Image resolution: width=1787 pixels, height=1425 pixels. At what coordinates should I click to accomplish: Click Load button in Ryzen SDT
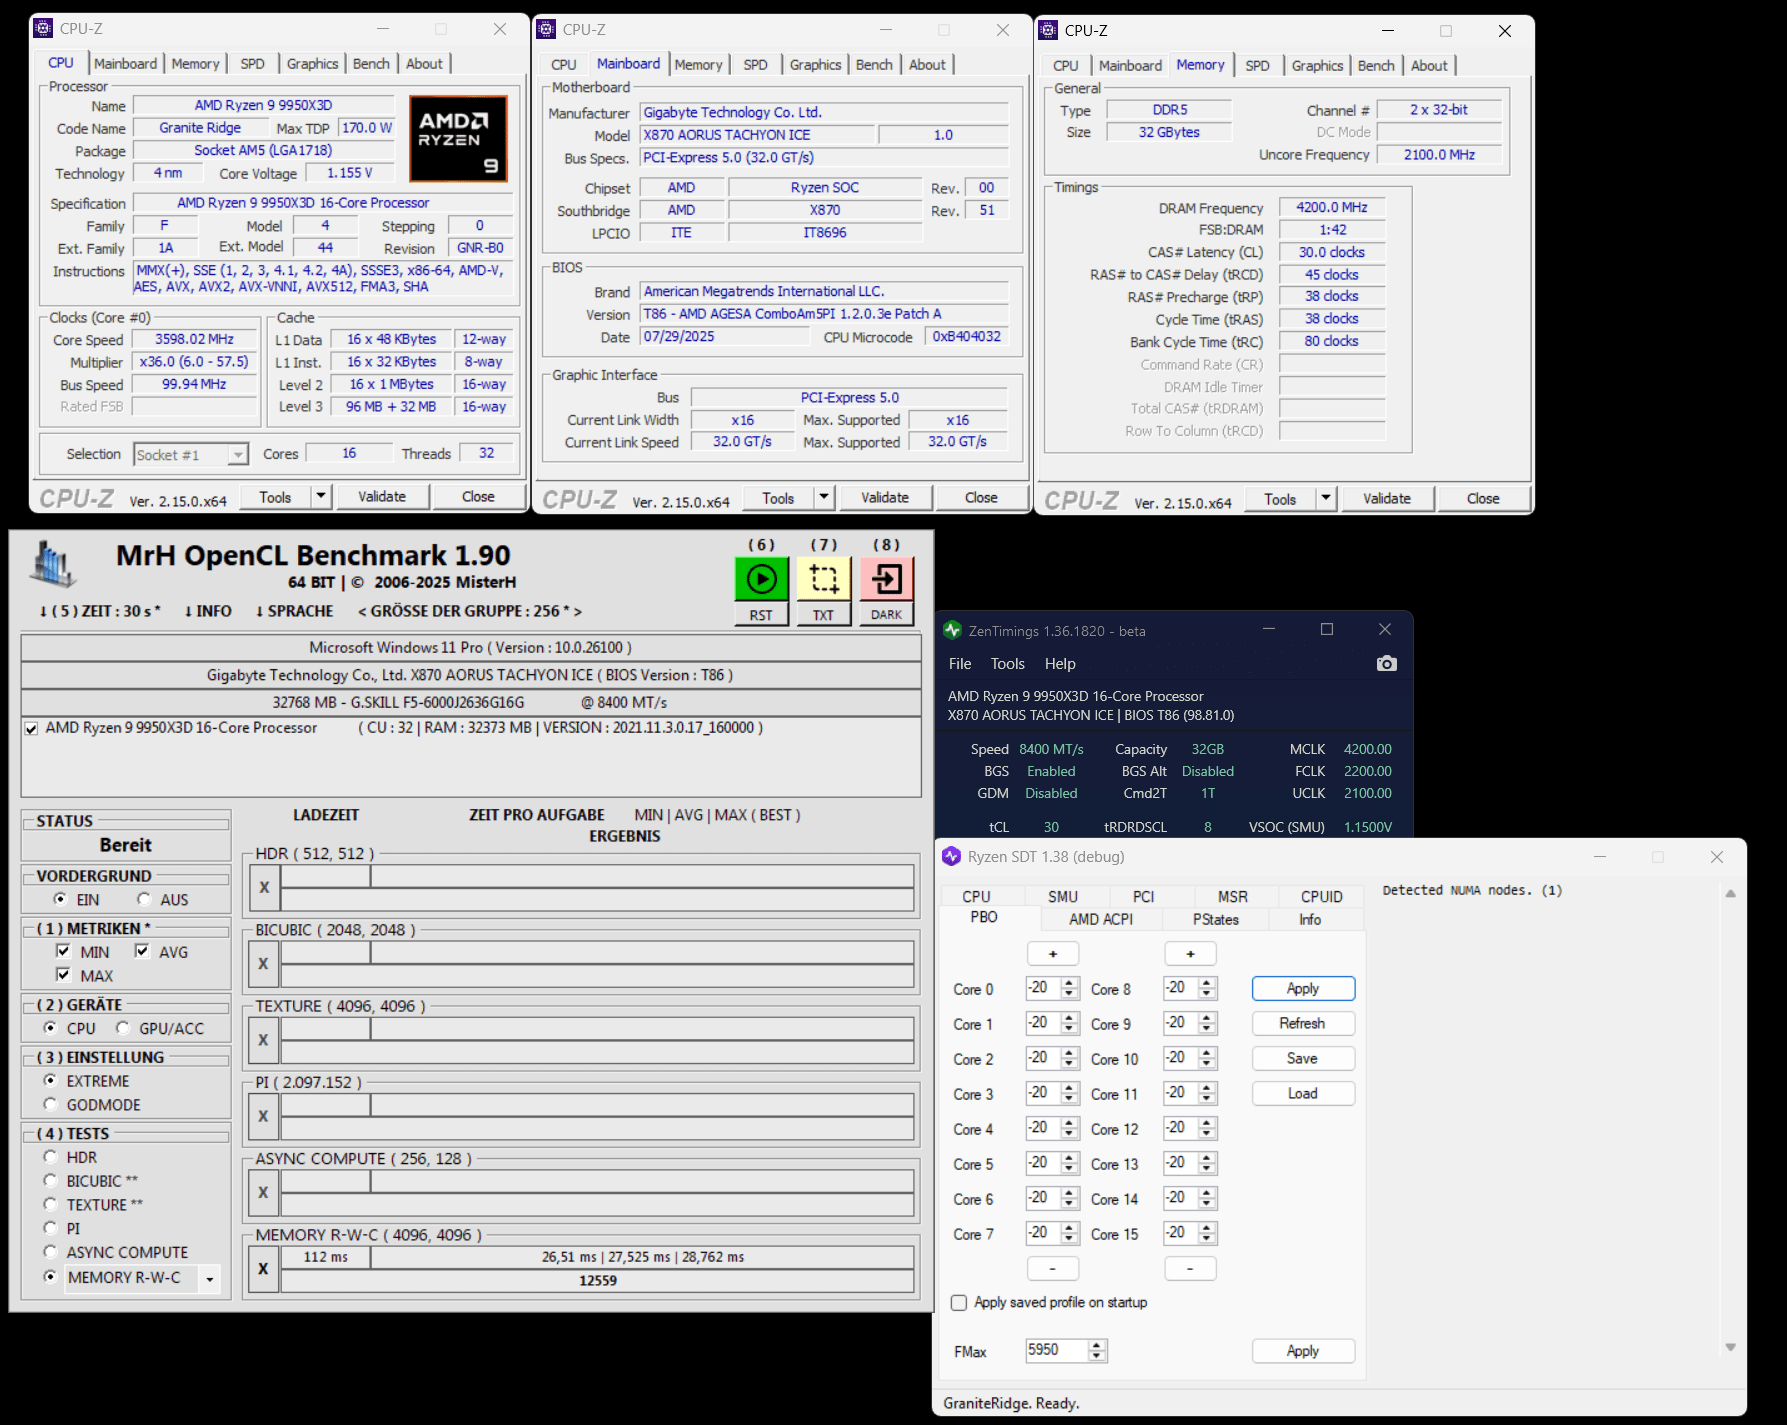click(x=1303, y=1093)
